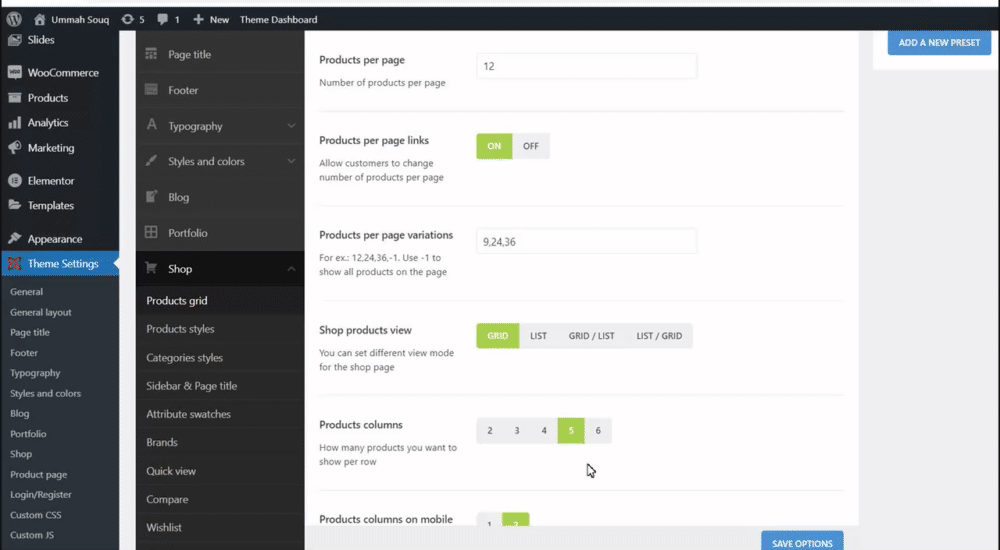The height and width of the screenshot is (550, 1000).
Task: Click the Page title panel icon
Action: point(151,54)
